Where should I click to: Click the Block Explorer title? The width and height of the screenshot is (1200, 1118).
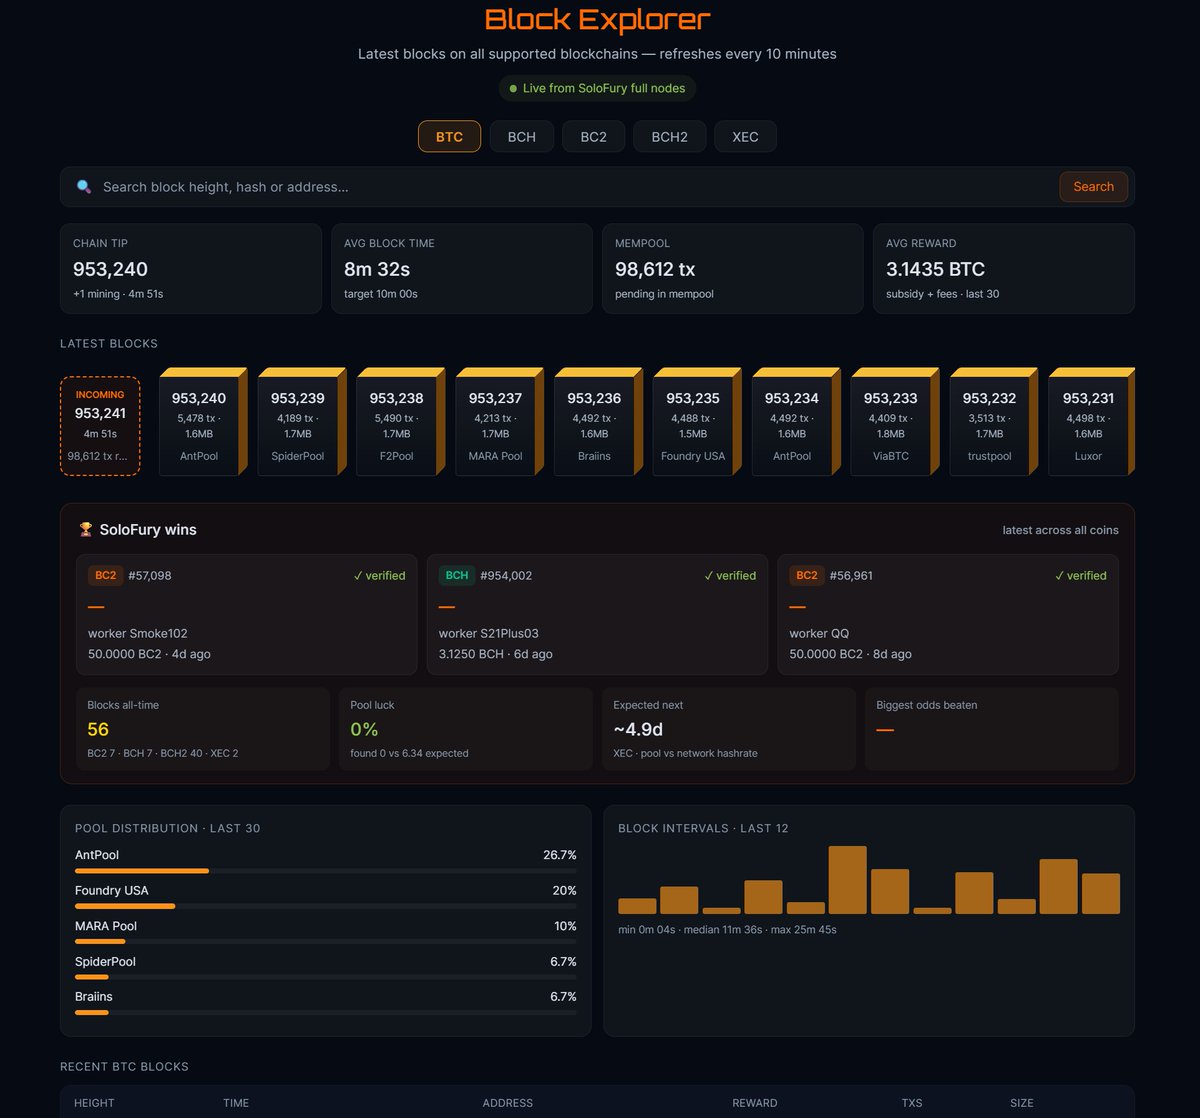[x=597, y=19]
